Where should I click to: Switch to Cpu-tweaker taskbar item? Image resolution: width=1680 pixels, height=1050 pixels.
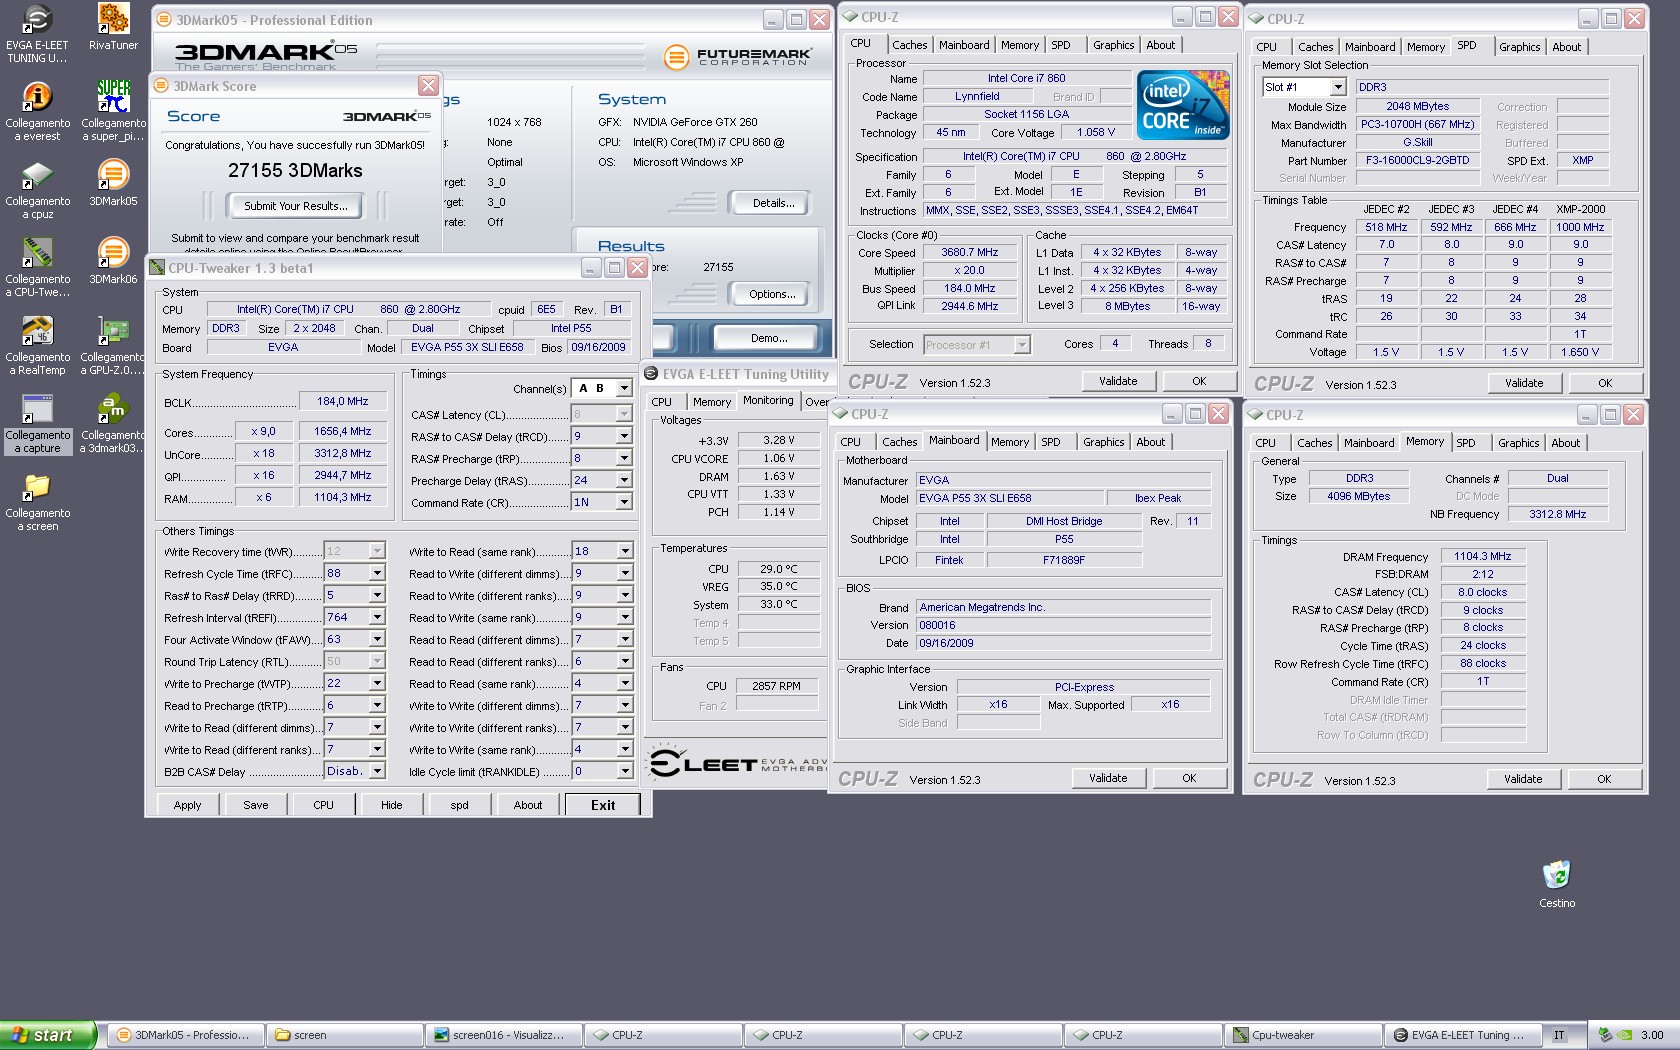[x=1305, y=1035]
